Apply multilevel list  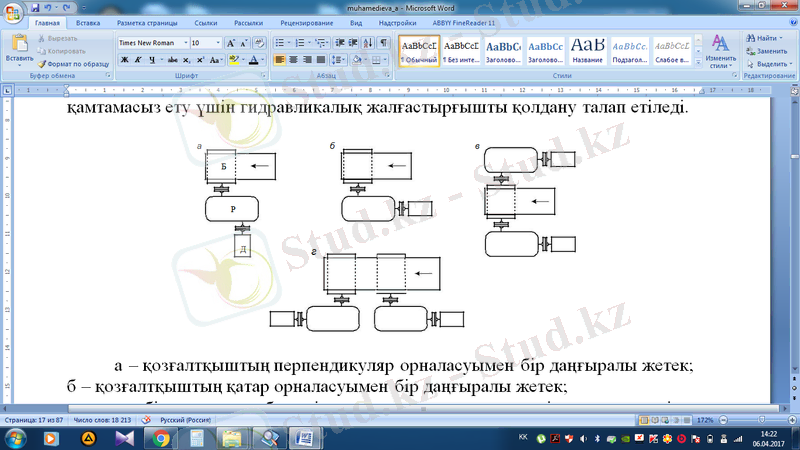coord(320,43)
